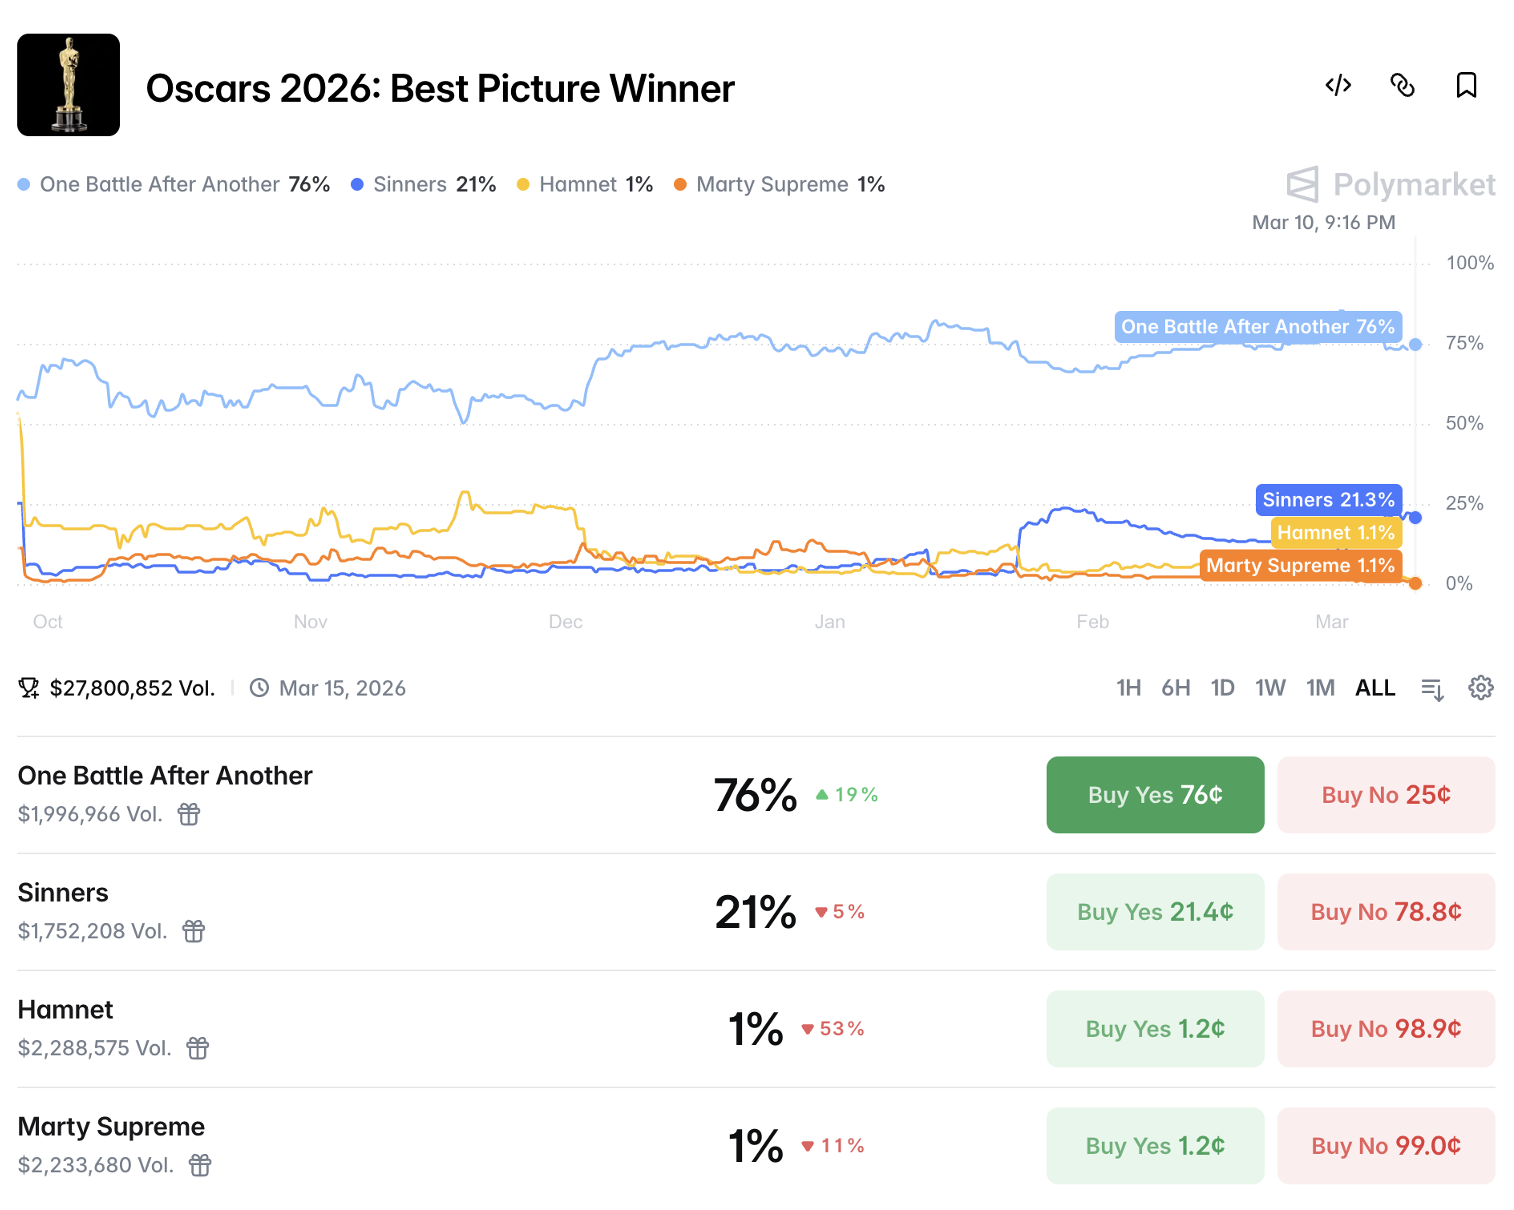Click the gift icon under Sinners

192,932
